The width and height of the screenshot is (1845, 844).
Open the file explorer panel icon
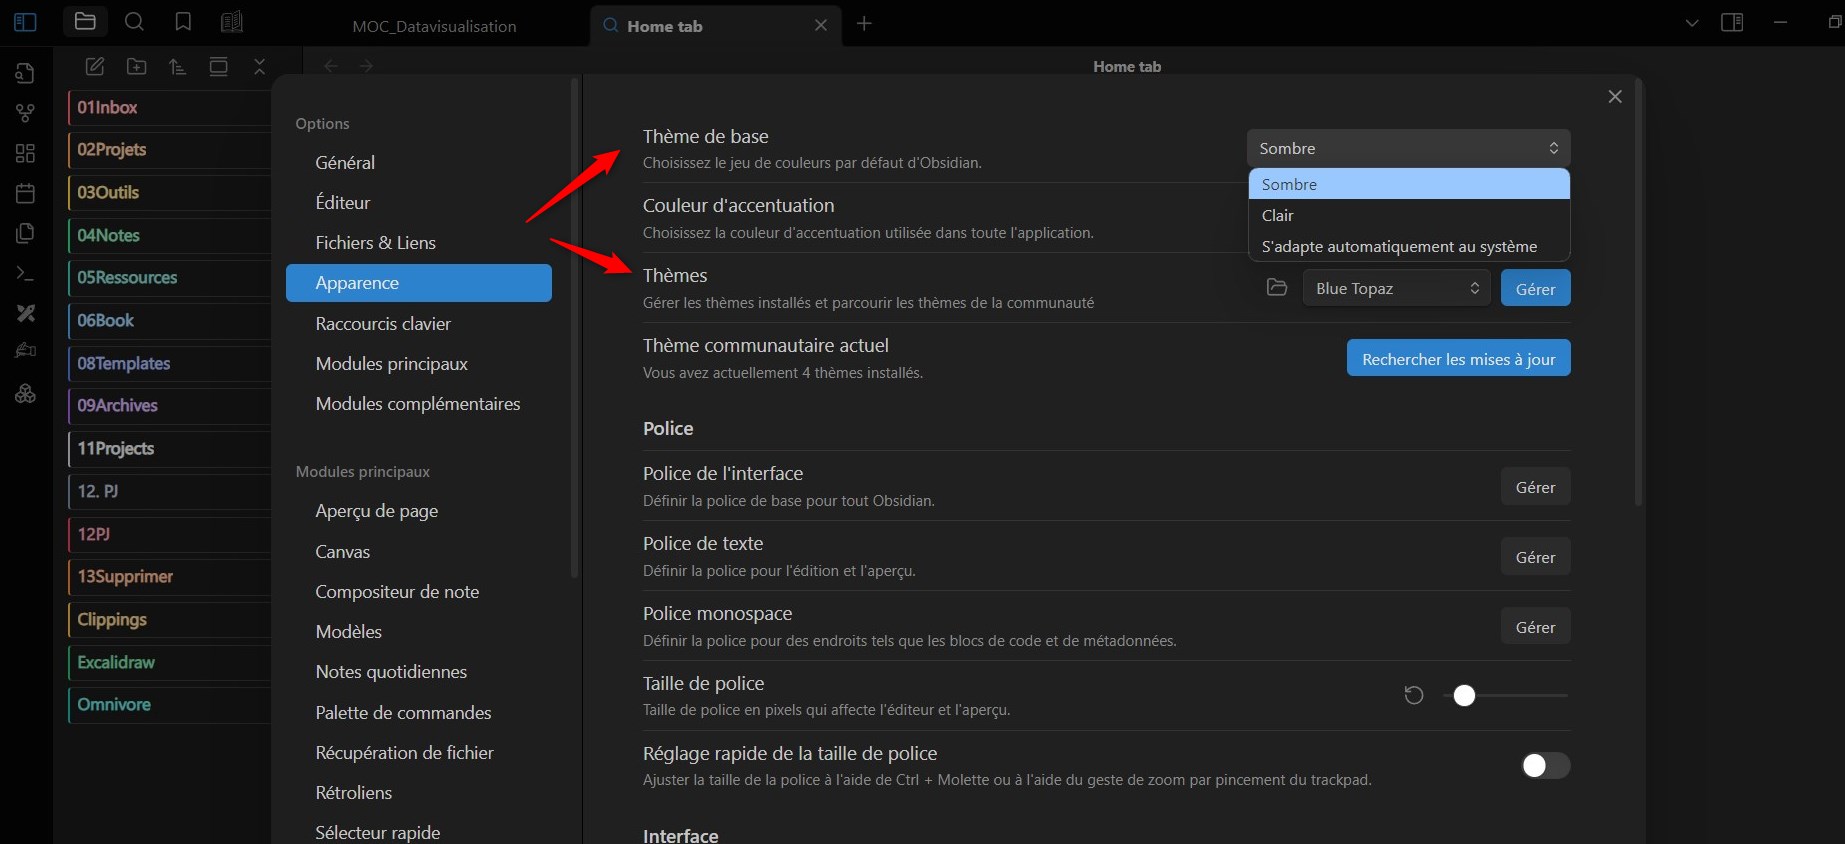[x=86, y=22]
